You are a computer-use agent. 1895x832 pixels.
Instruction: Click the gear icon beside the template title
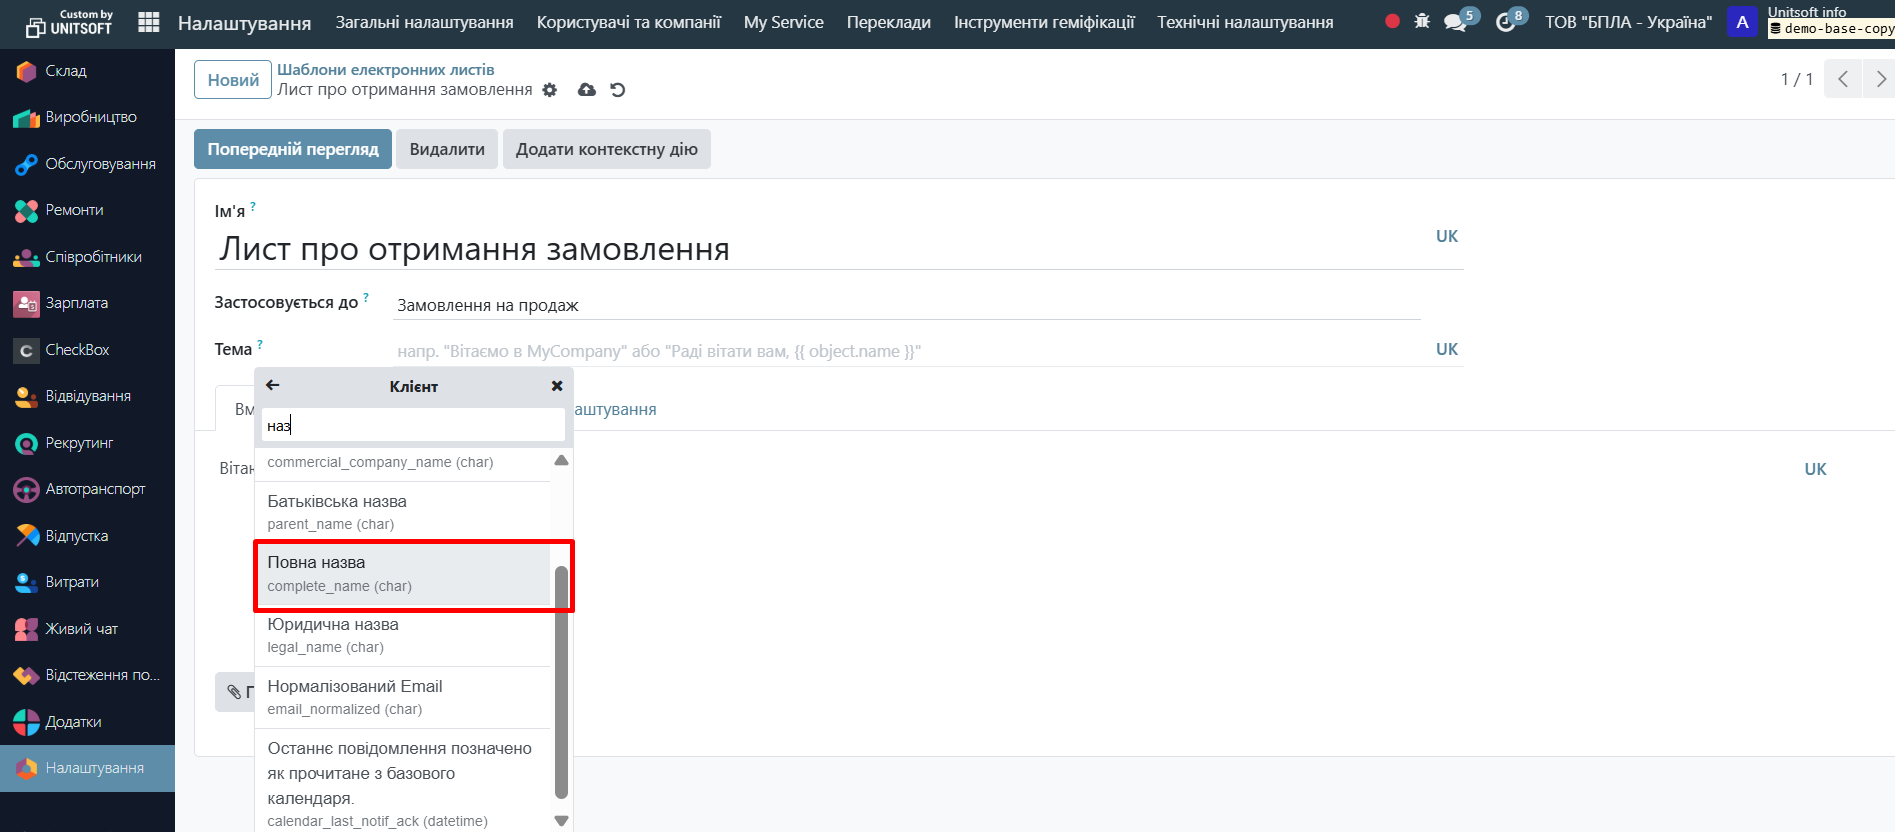tap(550, 90)
